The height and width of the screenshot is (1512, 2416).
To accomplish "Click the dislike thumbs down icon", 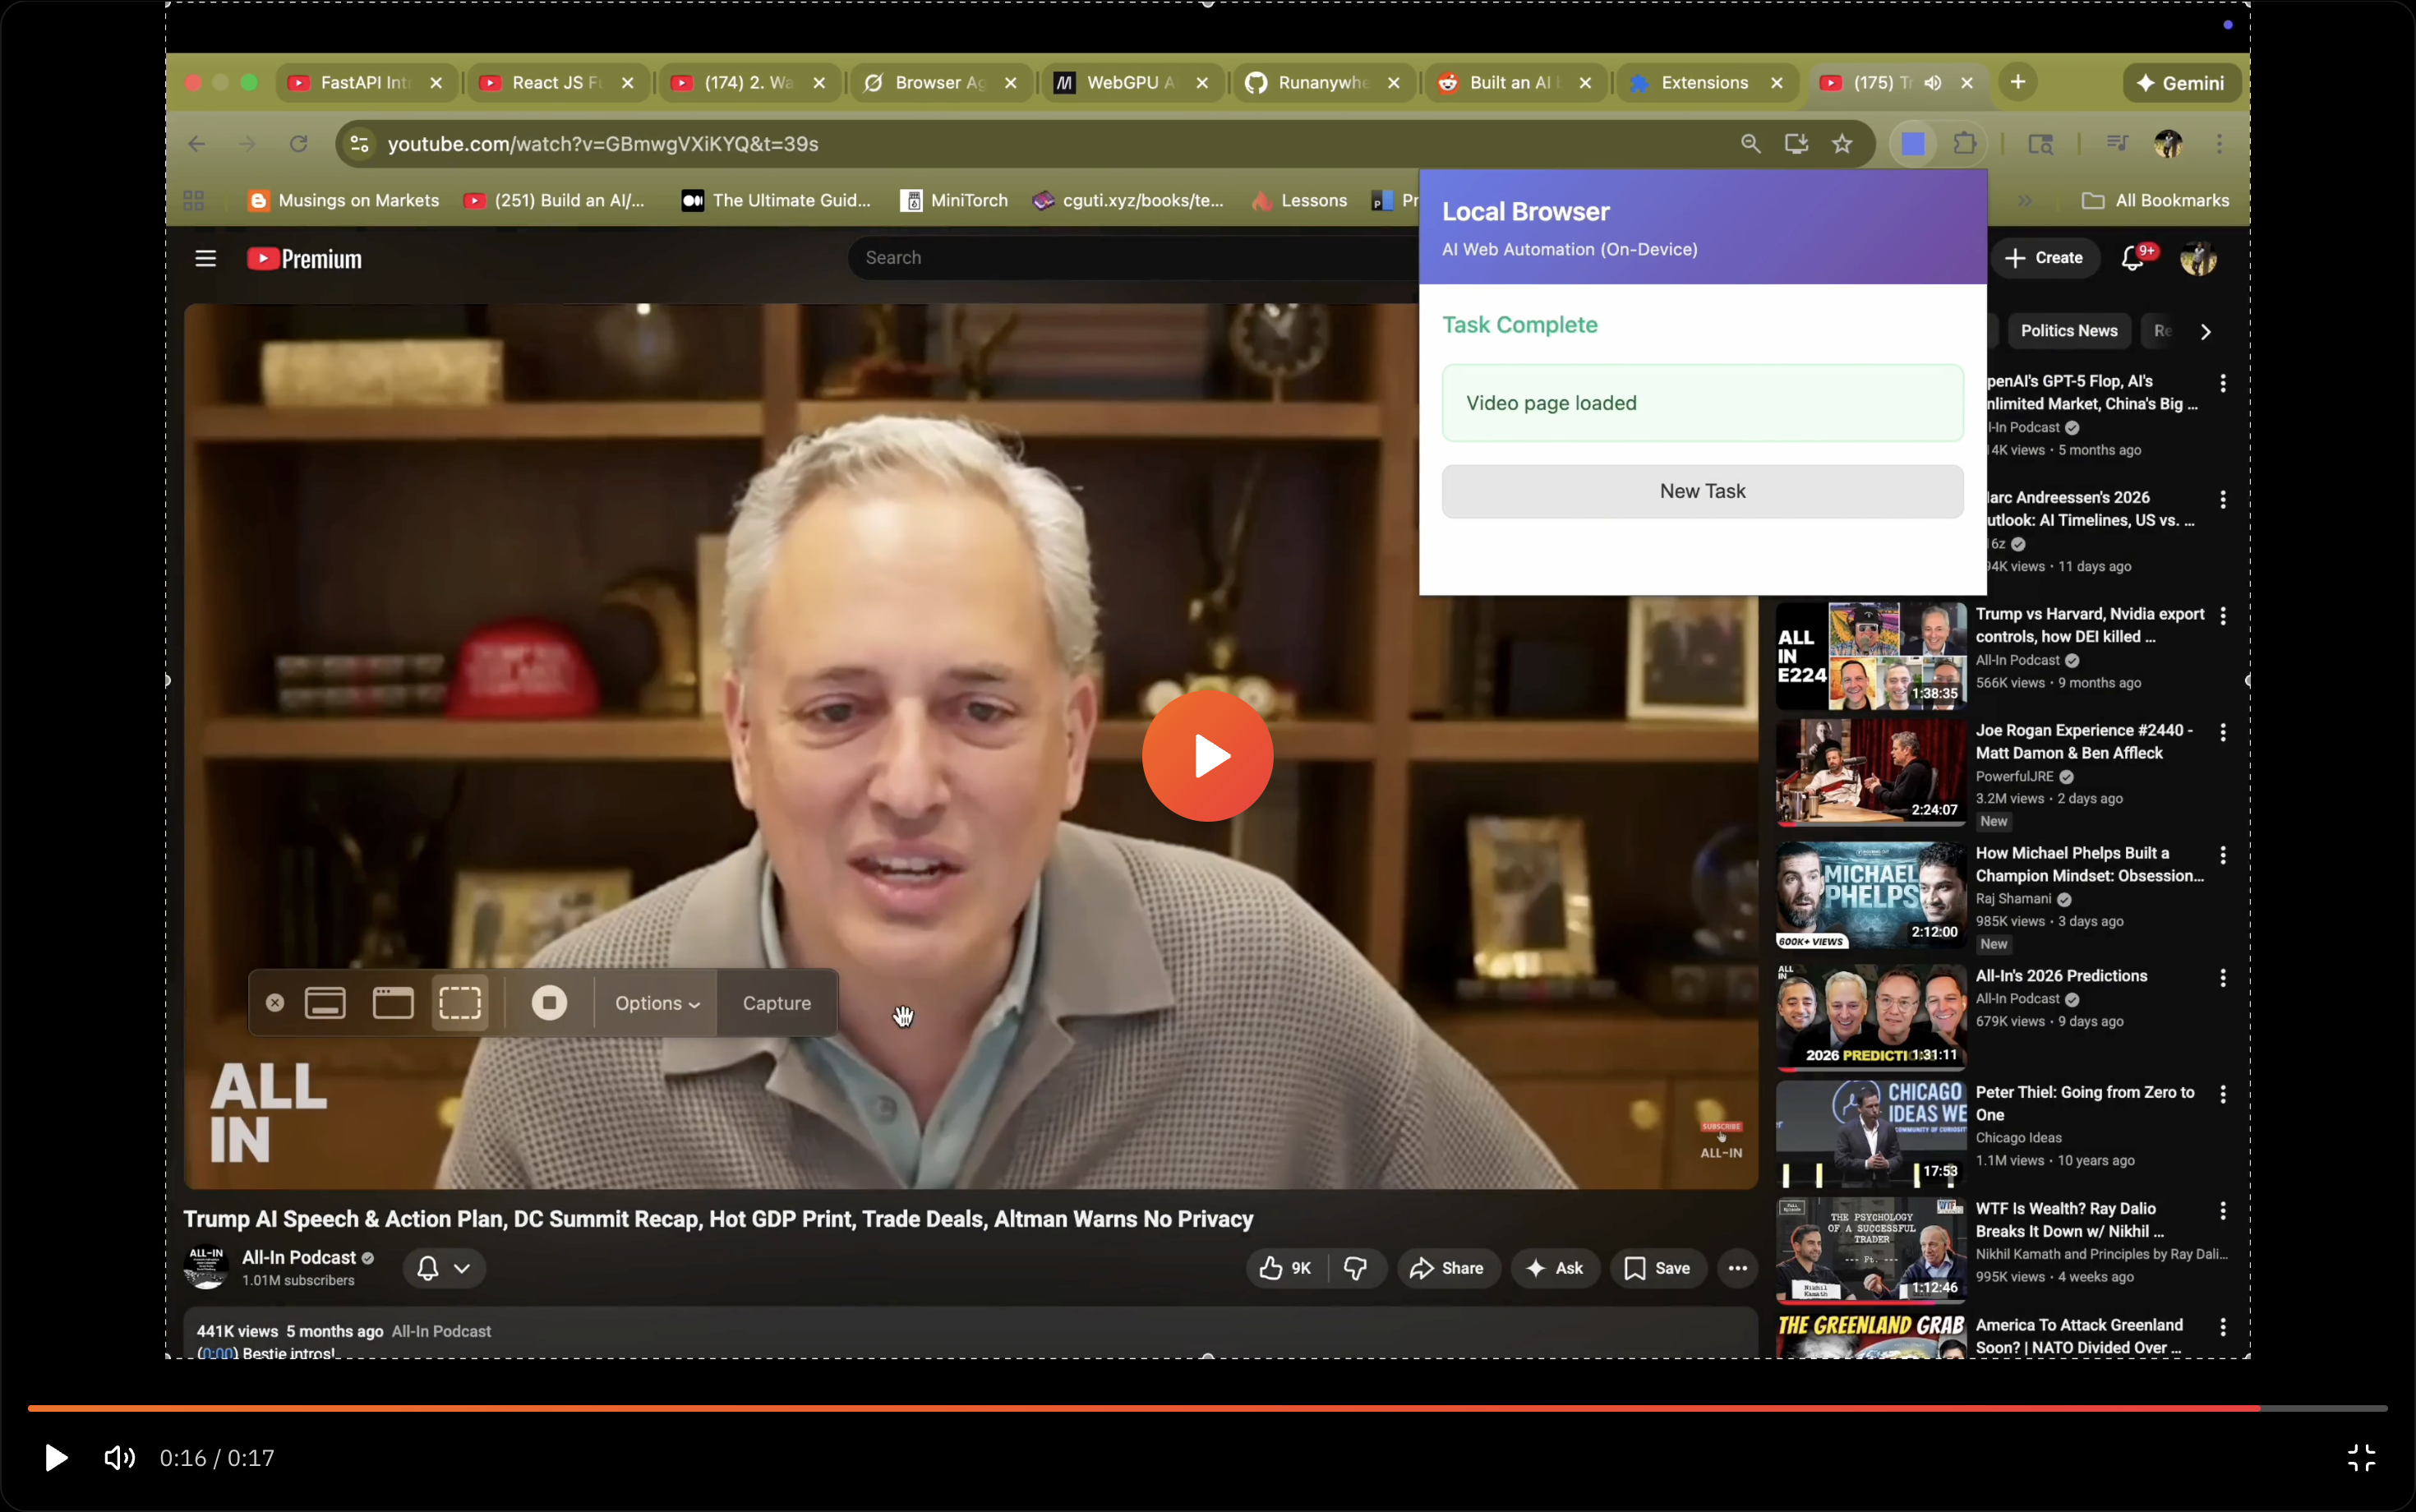I will coord(1355,1268).
